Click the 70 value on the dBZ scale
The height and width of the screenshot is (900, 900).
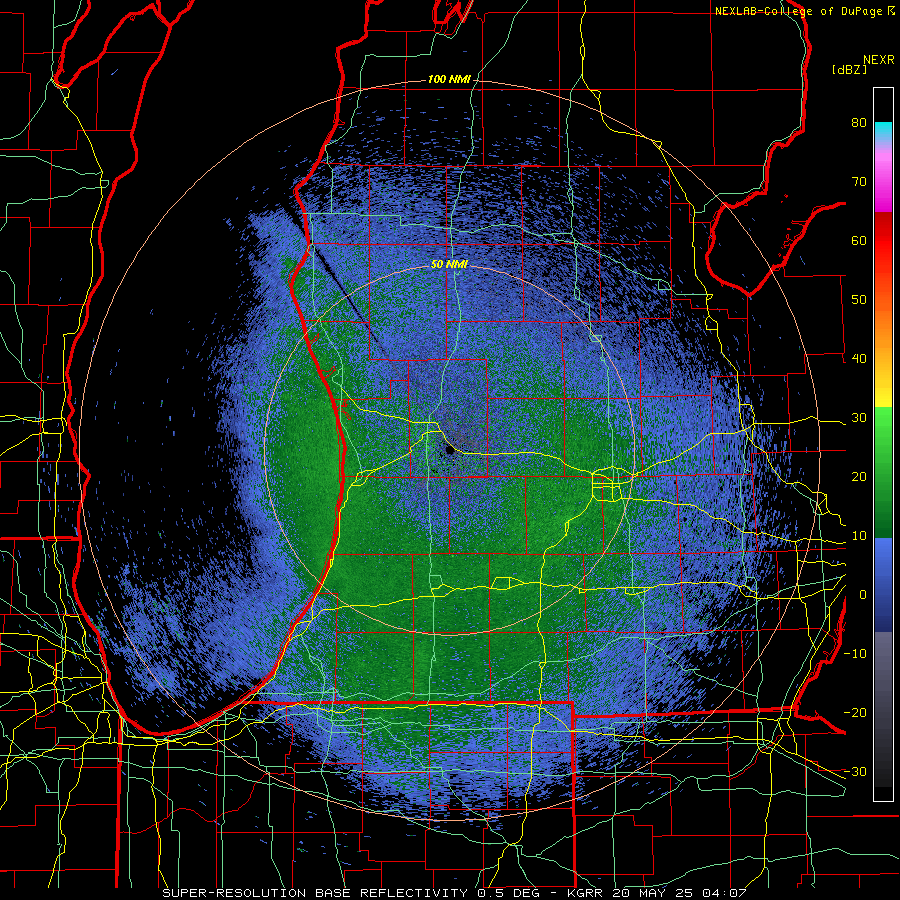click(859, 182)
